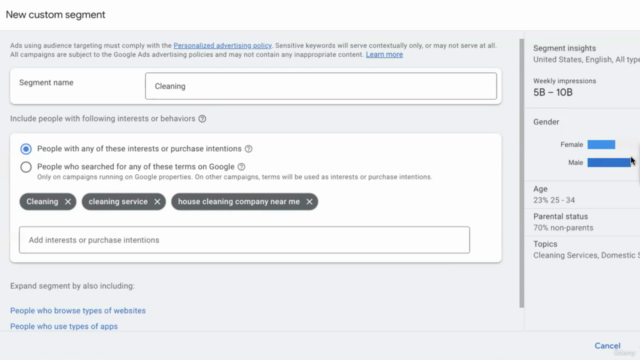
Task: Open the Personalized advertising policy link
Action: point(222,45)
